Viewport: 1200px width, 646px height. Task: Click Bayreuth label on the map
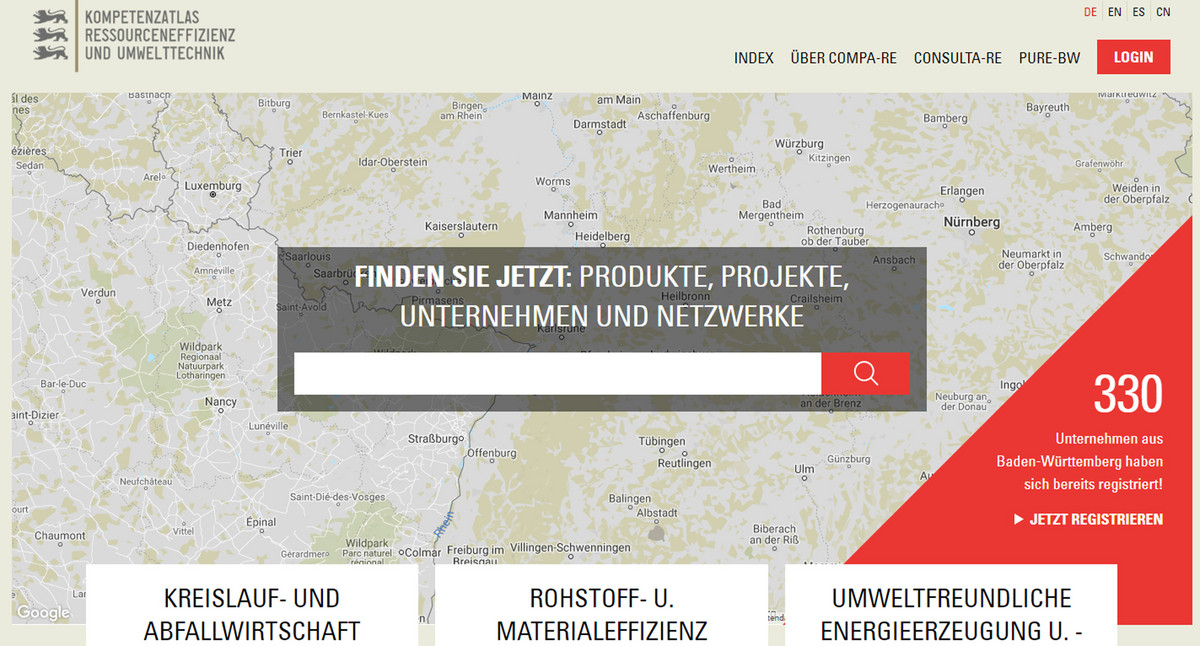[1048, 107]
